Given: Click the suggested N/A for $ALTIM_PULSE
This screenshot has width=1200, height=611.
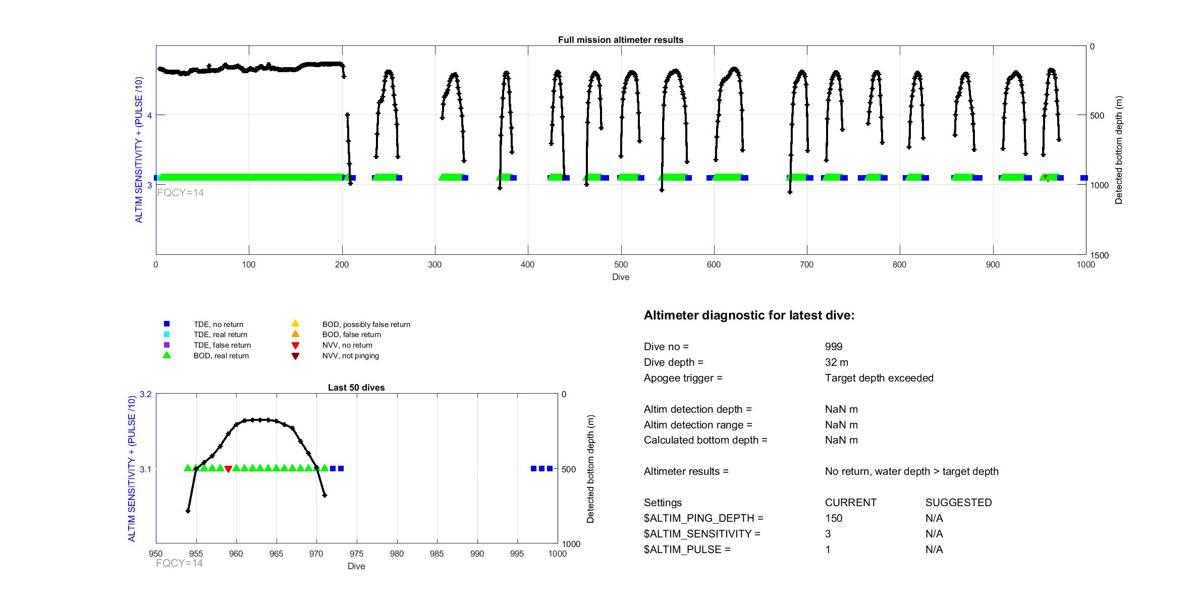Looking at the screenshot, I should (935, 550).
